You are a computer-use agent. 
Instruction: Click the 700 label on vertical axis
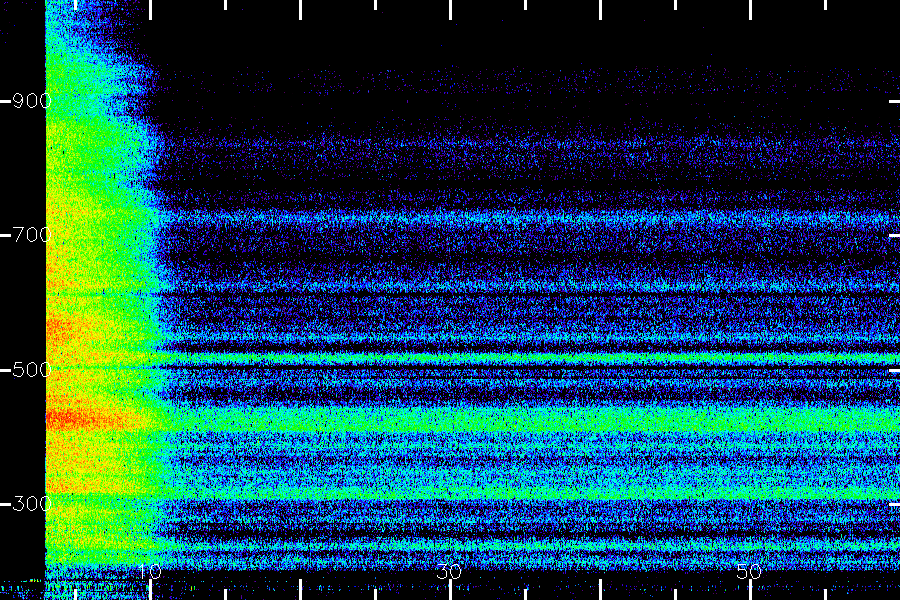click(32, 235)
